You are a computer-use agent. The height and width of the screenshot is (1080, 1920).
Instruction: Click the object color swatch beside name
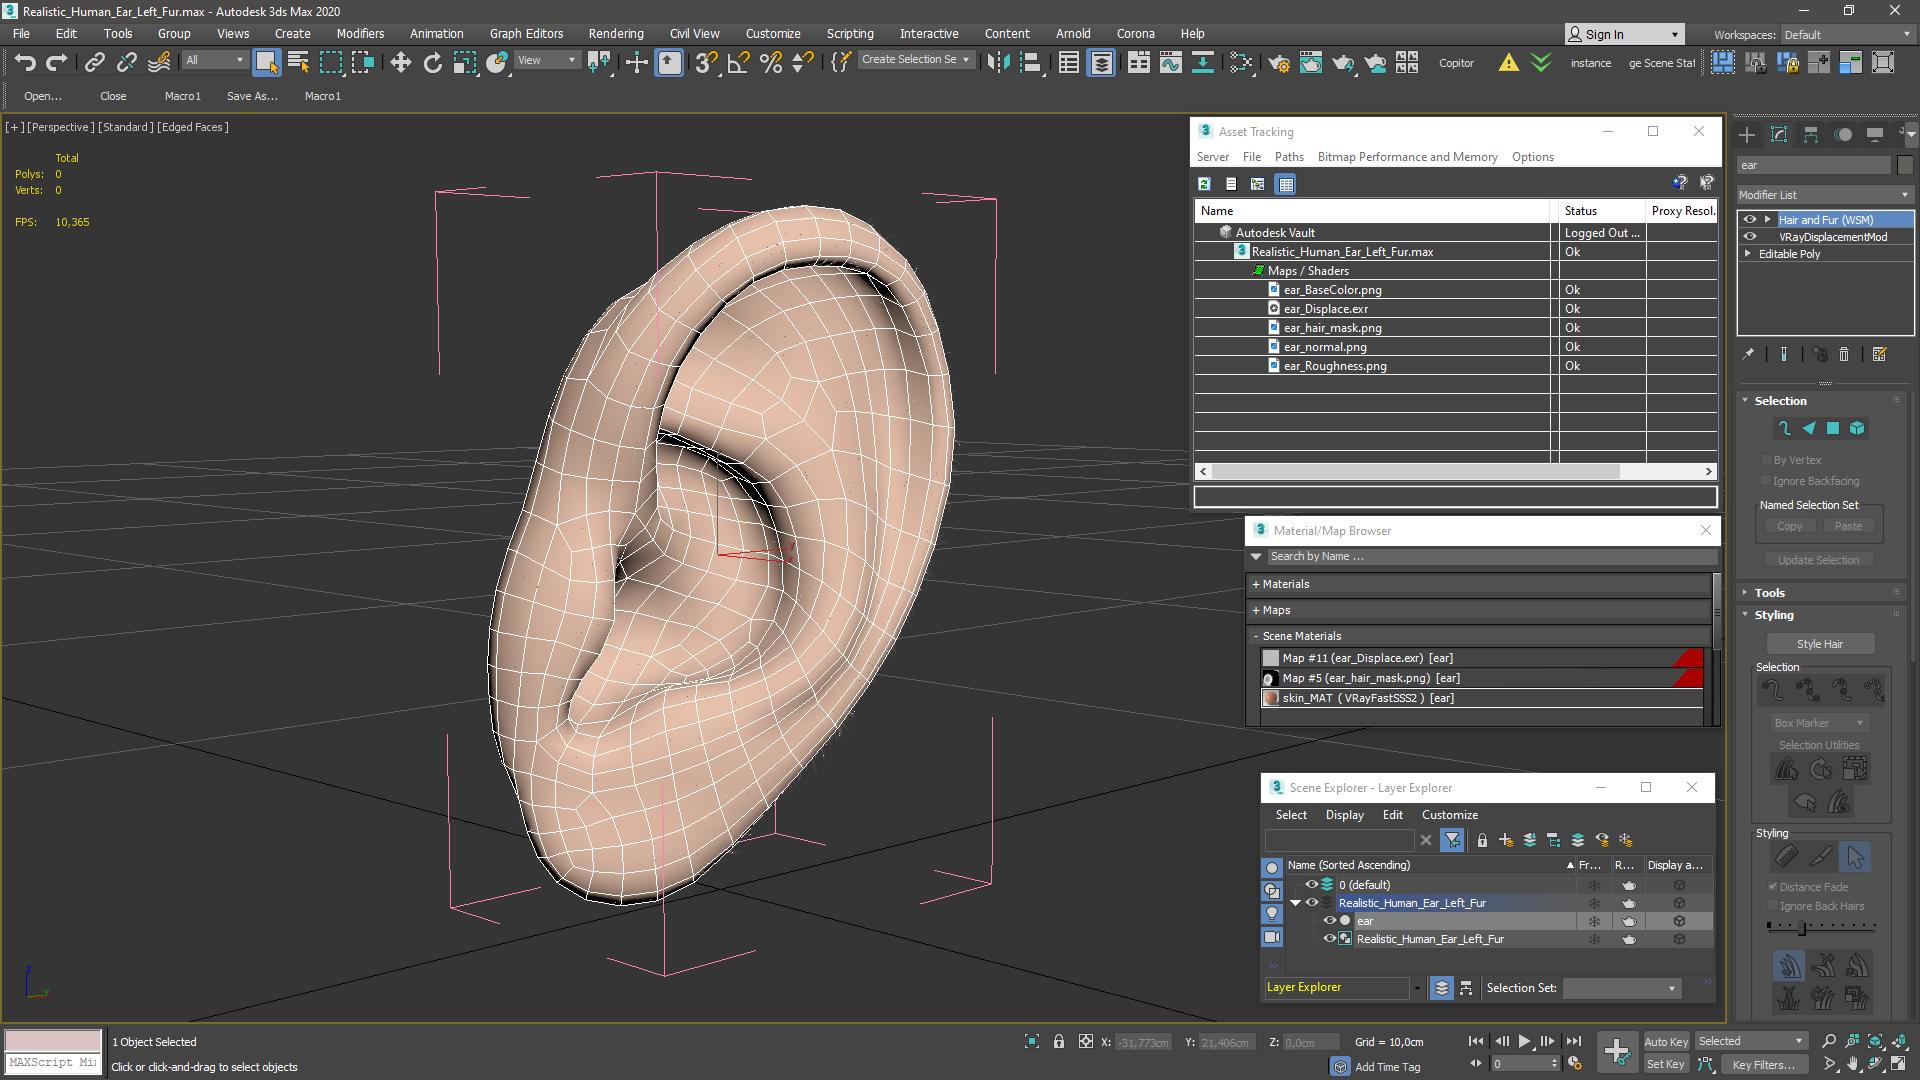[x=1904, y=165]
